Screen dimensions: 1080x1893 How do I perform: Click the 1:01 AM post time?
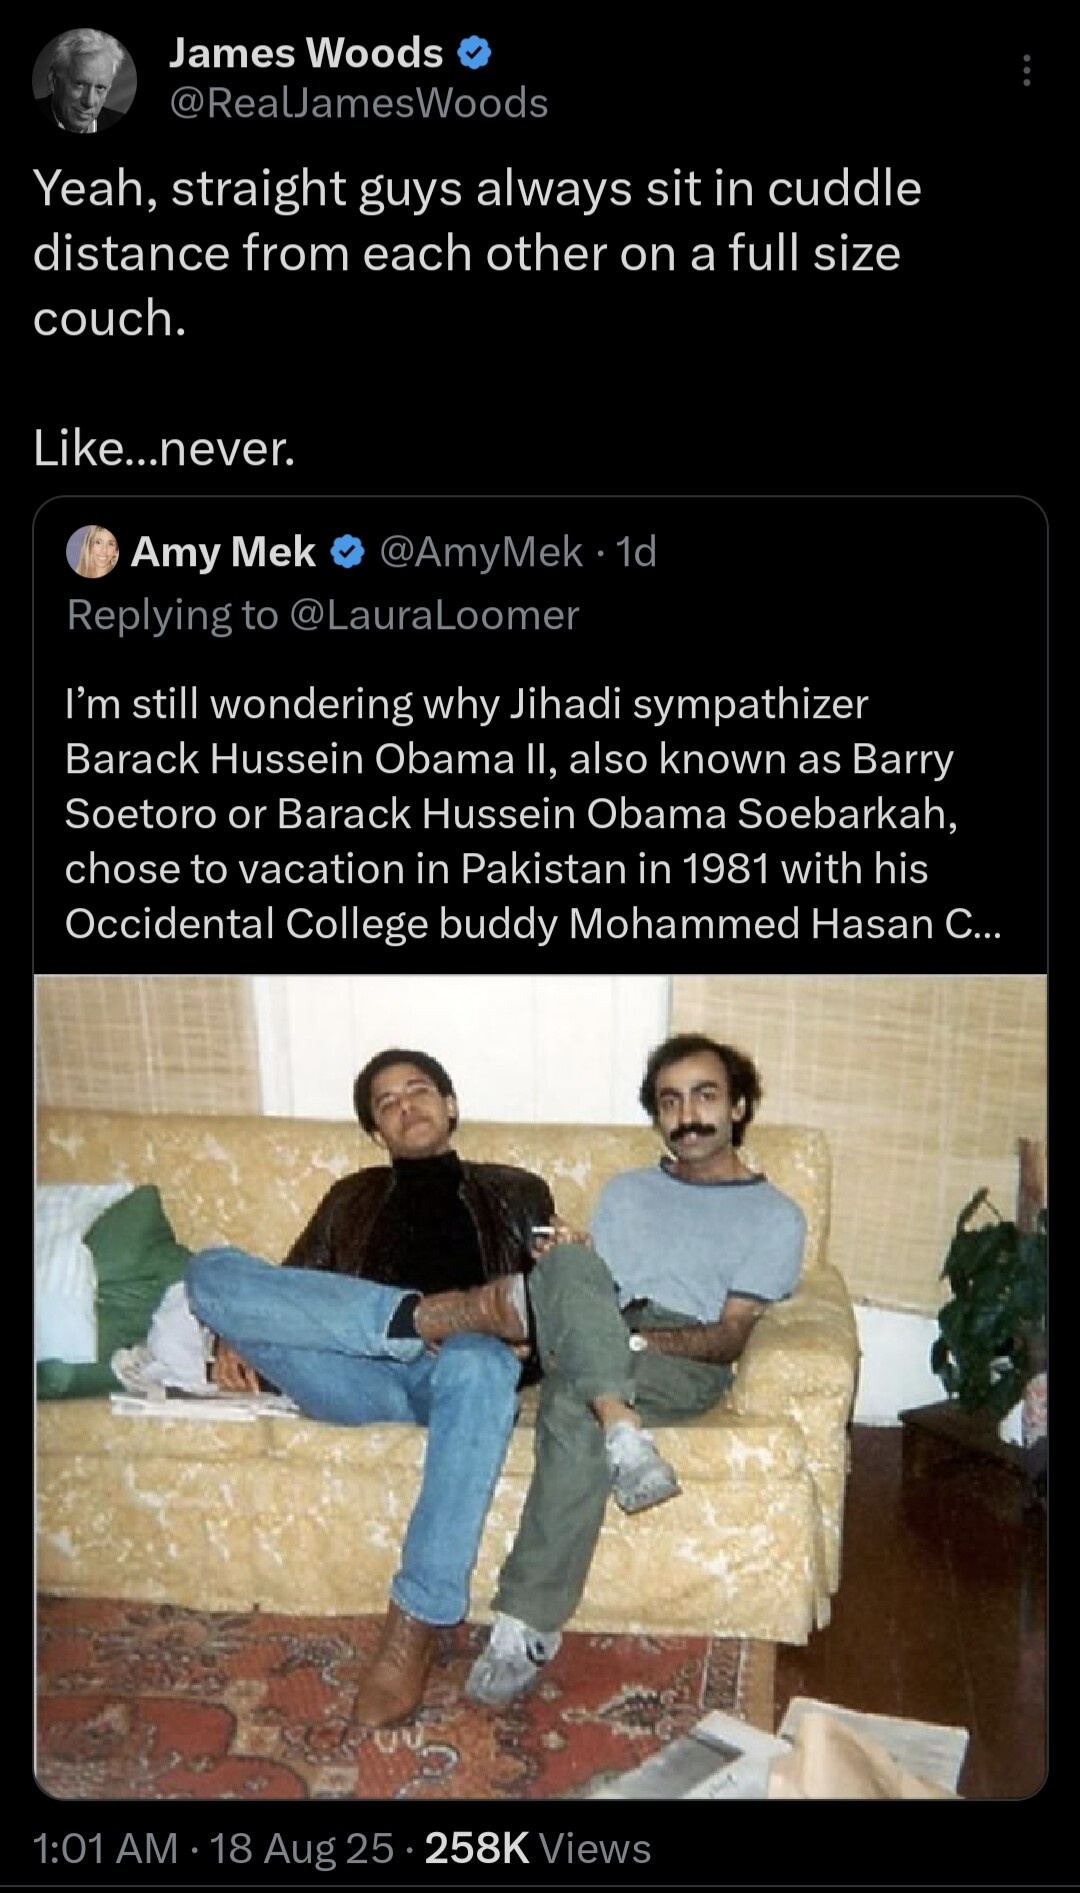[x=105, y=1848]
